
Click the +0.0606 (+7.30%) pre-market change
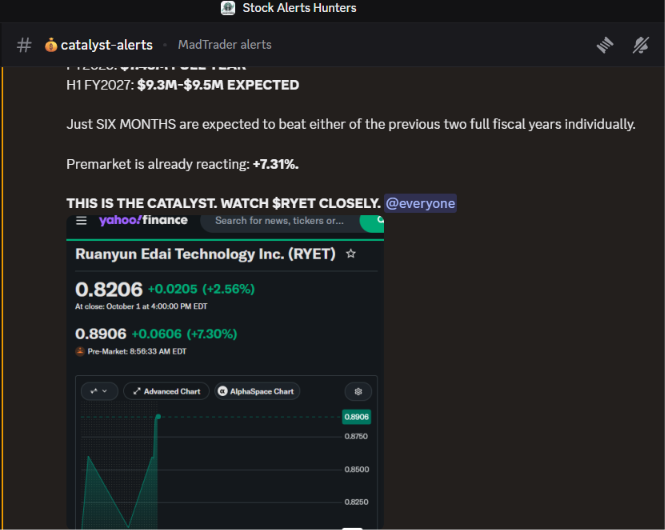(184, 334)
